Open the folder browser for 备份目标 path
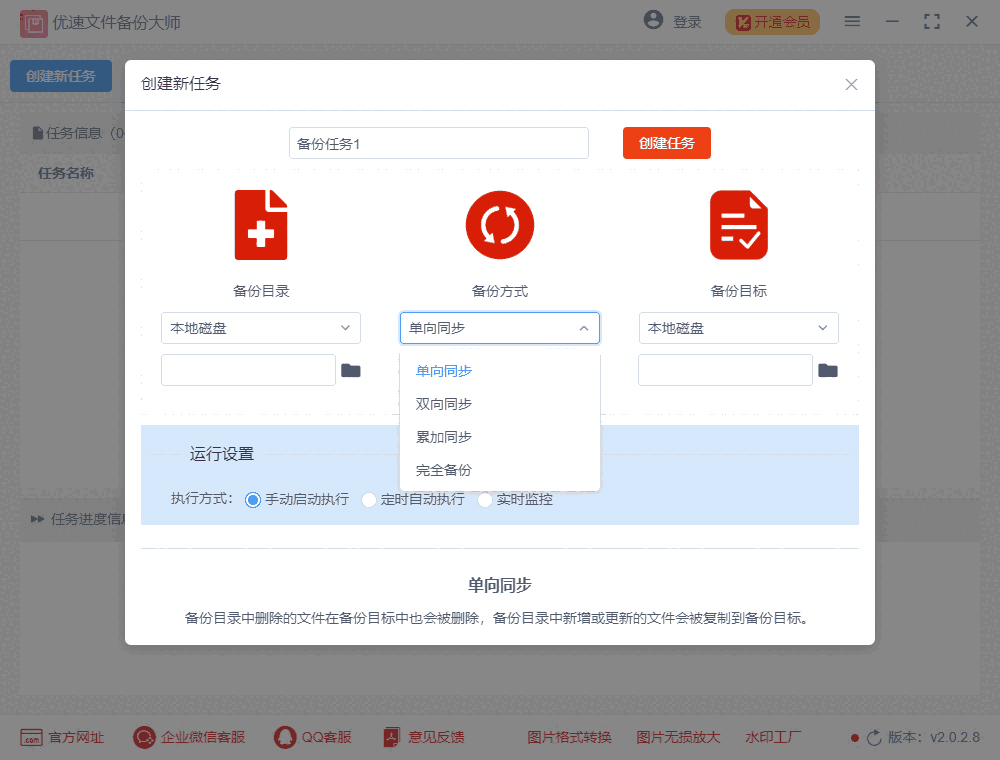The image size is (1000, 760). point(828,369)
